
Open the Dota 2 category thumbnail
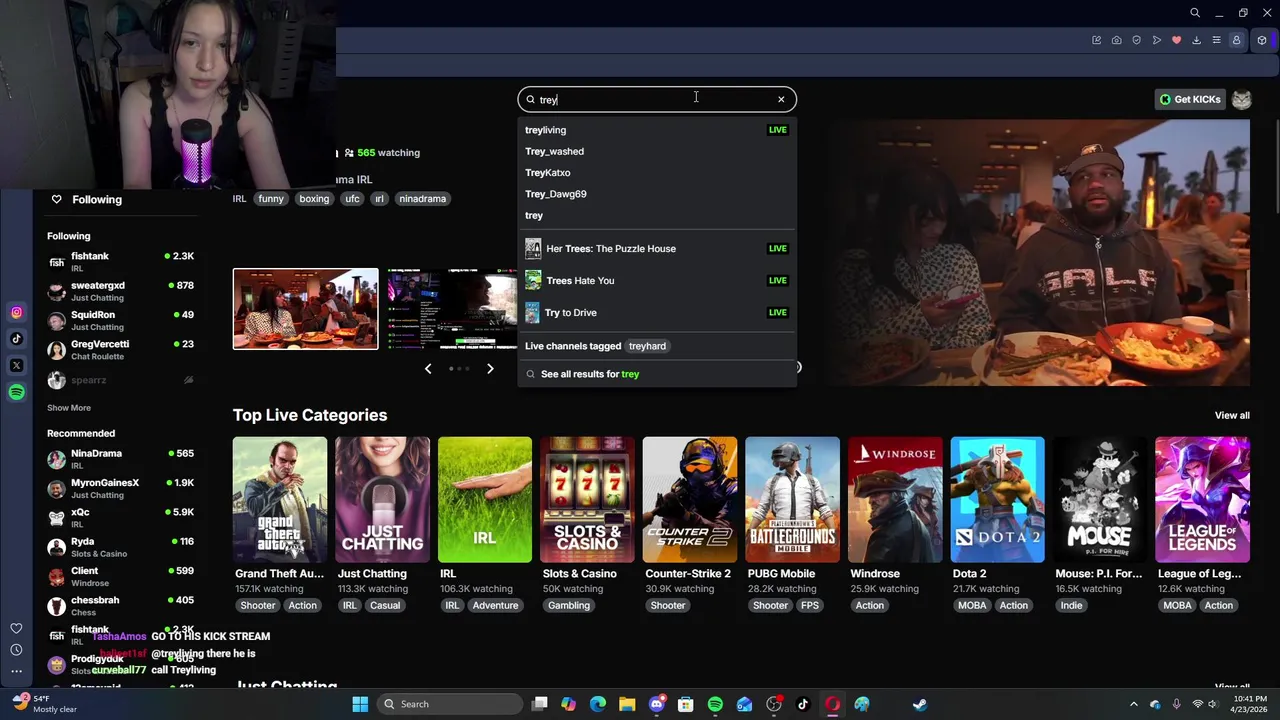[x=997, y=500]
